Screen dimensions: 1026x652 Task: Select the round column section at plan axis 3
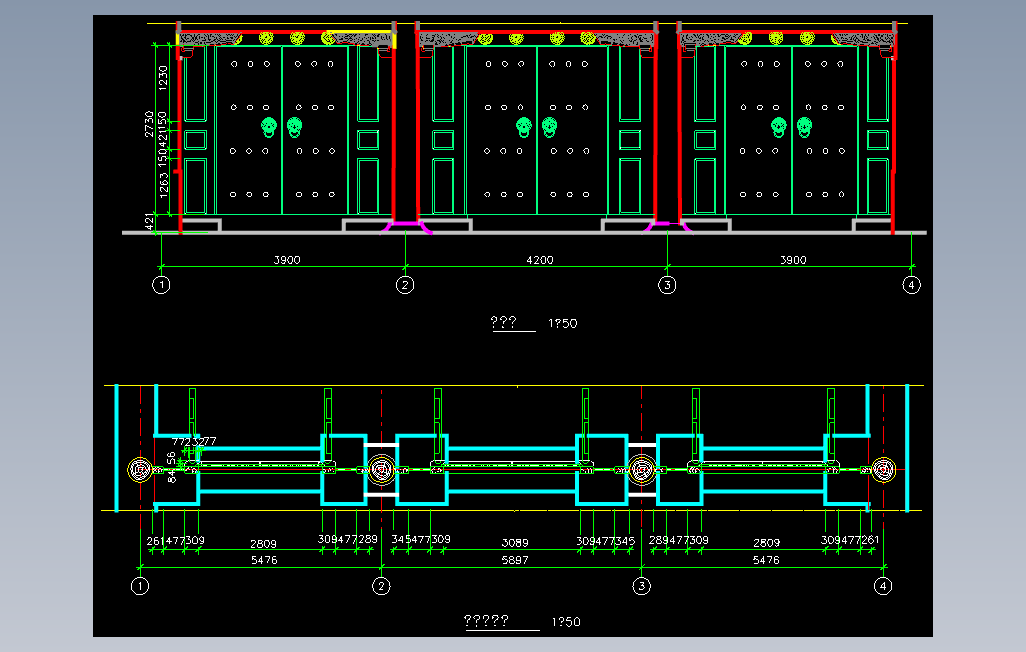point(641,470)
